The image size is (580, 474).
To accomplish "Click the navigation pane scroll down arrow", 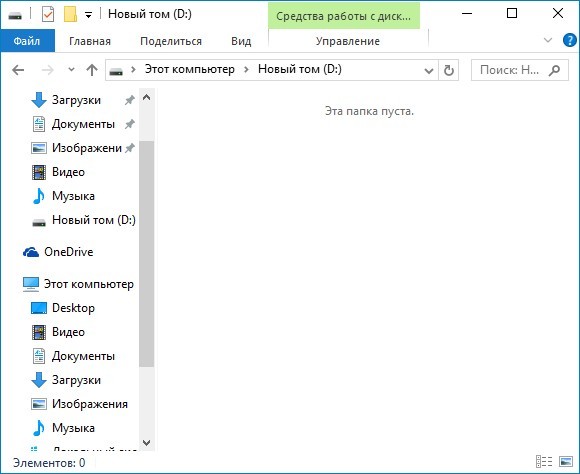I will [x=146, y=443].
